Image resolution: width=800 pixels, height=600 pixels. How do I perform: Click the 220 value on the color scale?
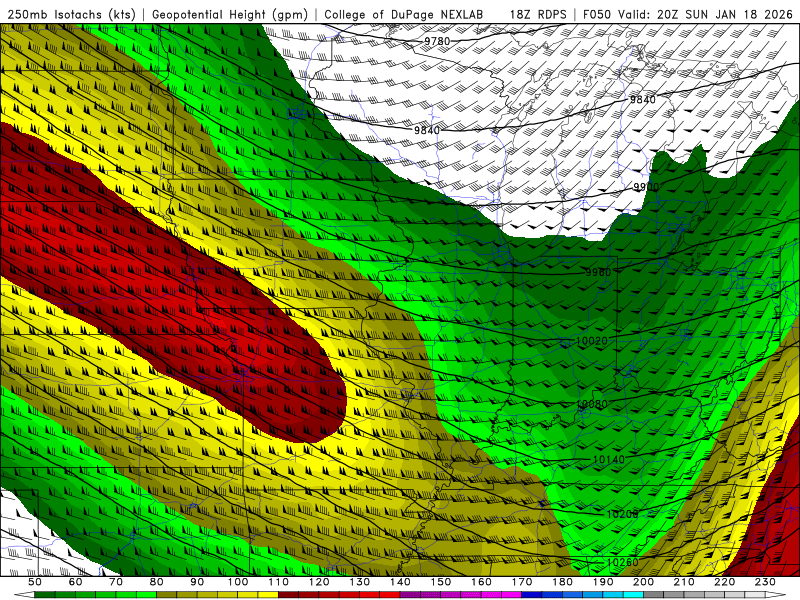[x=725, y=582]
